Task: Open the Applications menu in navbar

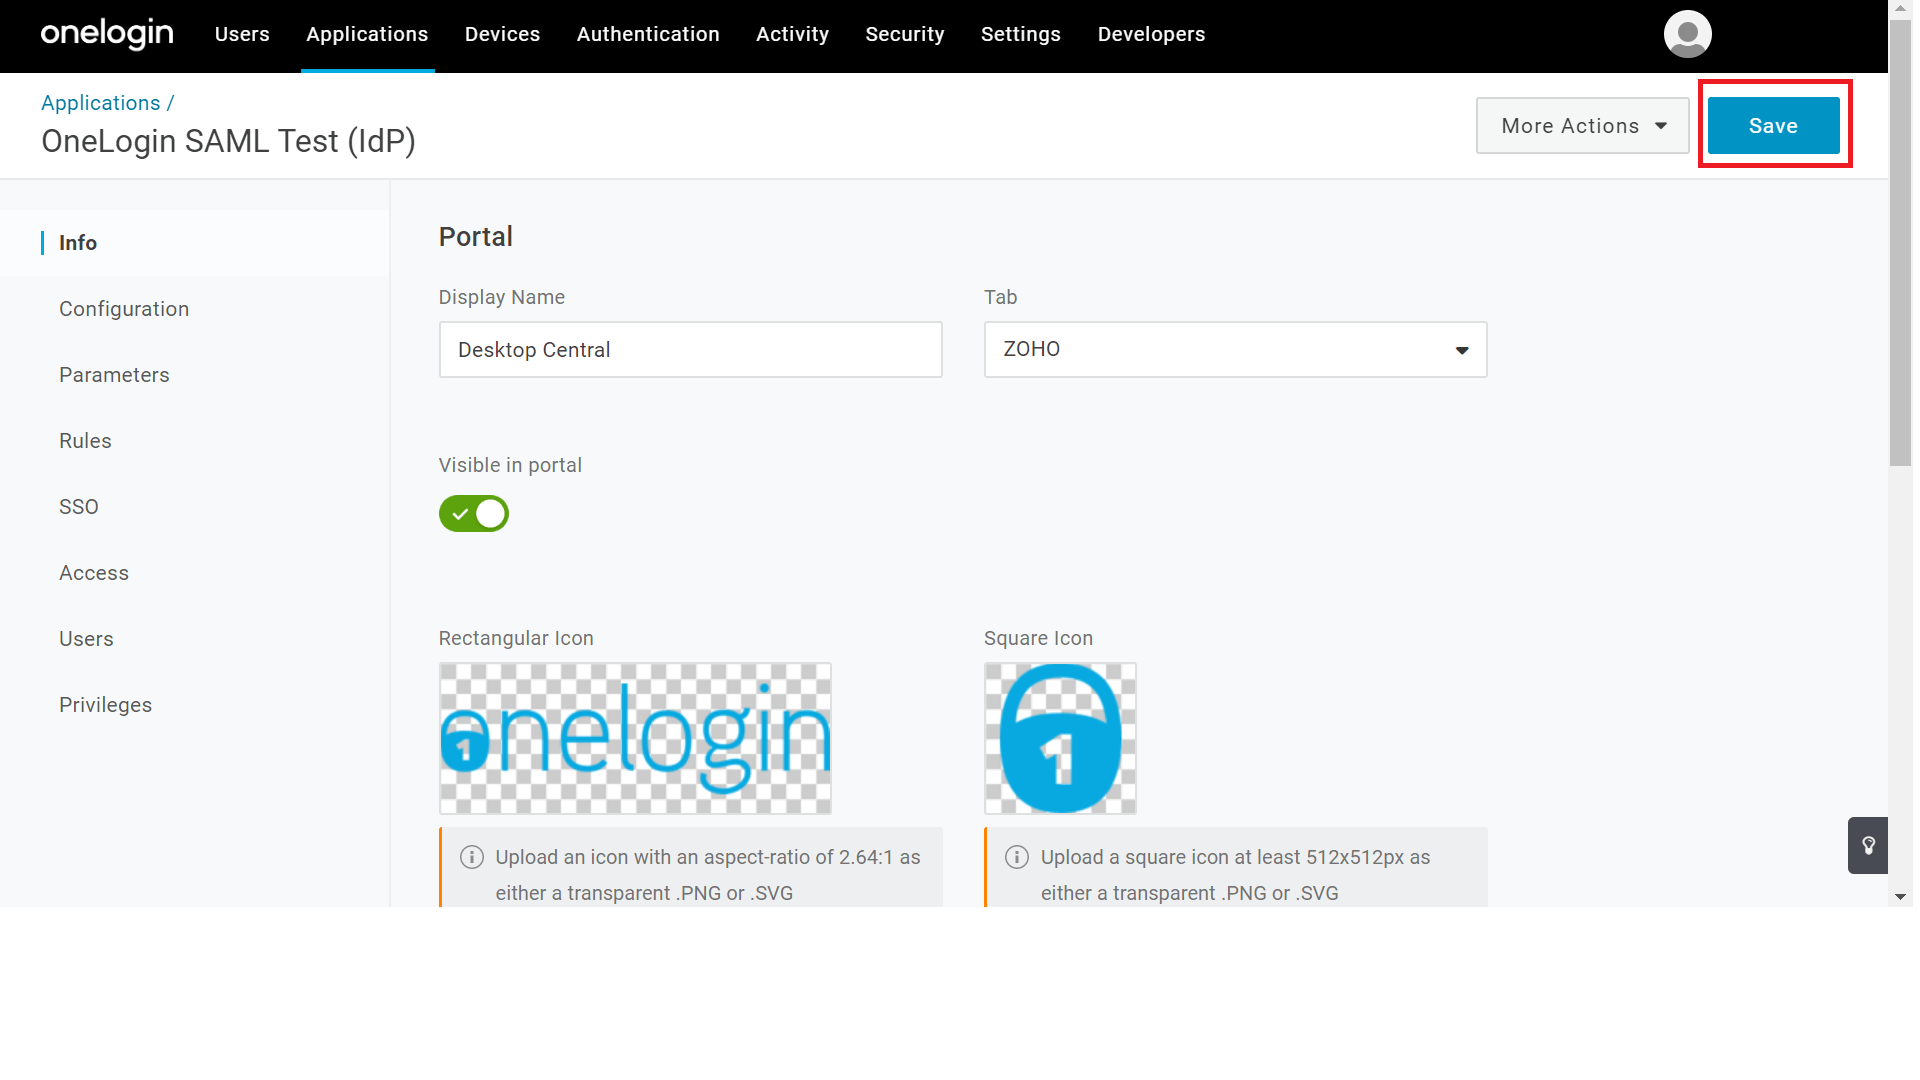Action: click(x=367, y=34)
